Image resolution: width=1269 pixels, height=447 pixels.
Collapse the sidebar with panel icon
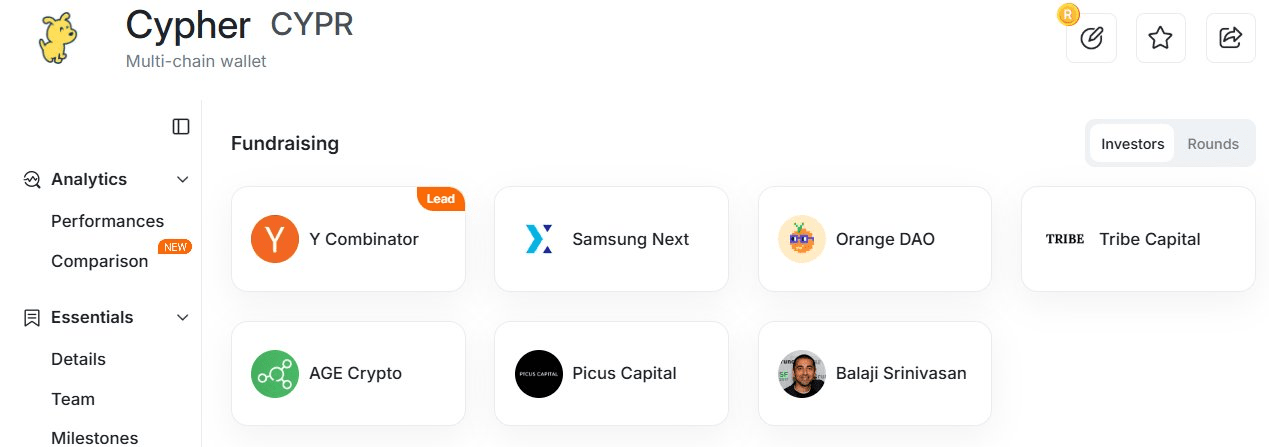coord(181,126)
